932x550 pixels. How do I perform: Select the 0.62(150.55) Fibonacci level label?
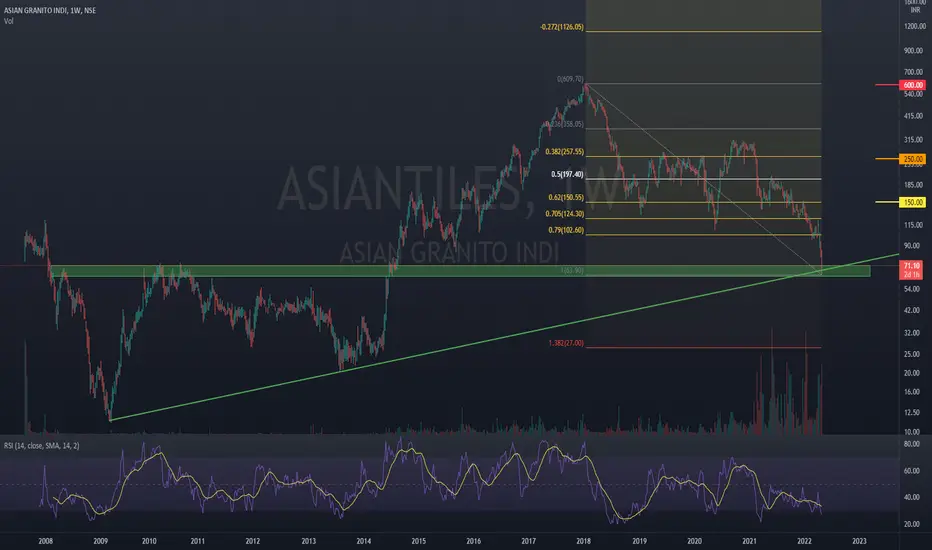[x=566, y=197]
